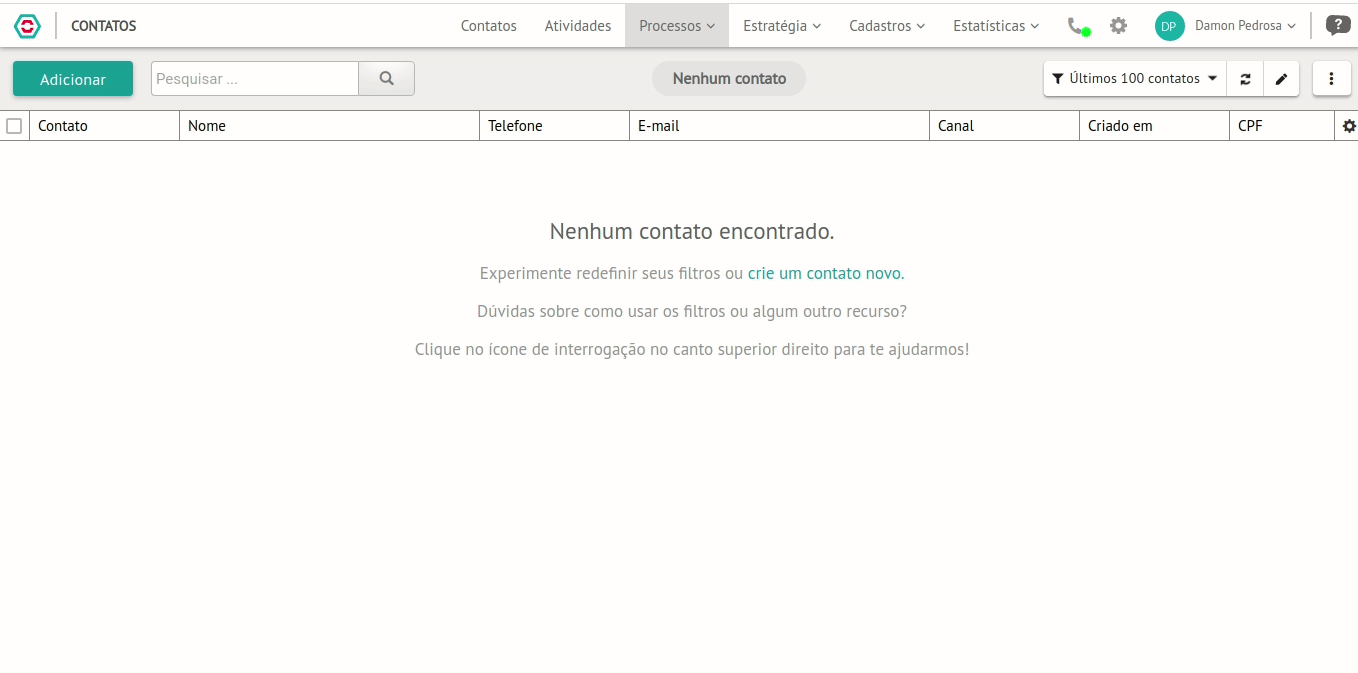Open help question mark icon

click(x=1337, y=26)
